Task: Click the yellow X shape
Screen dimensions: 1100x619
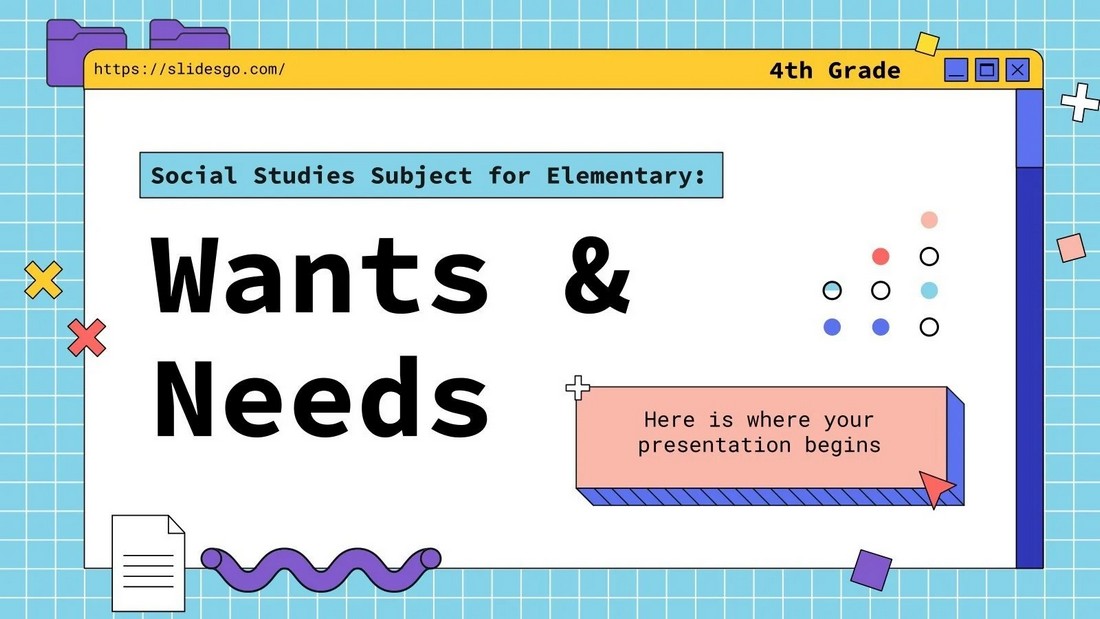Action: click(43, 280)
